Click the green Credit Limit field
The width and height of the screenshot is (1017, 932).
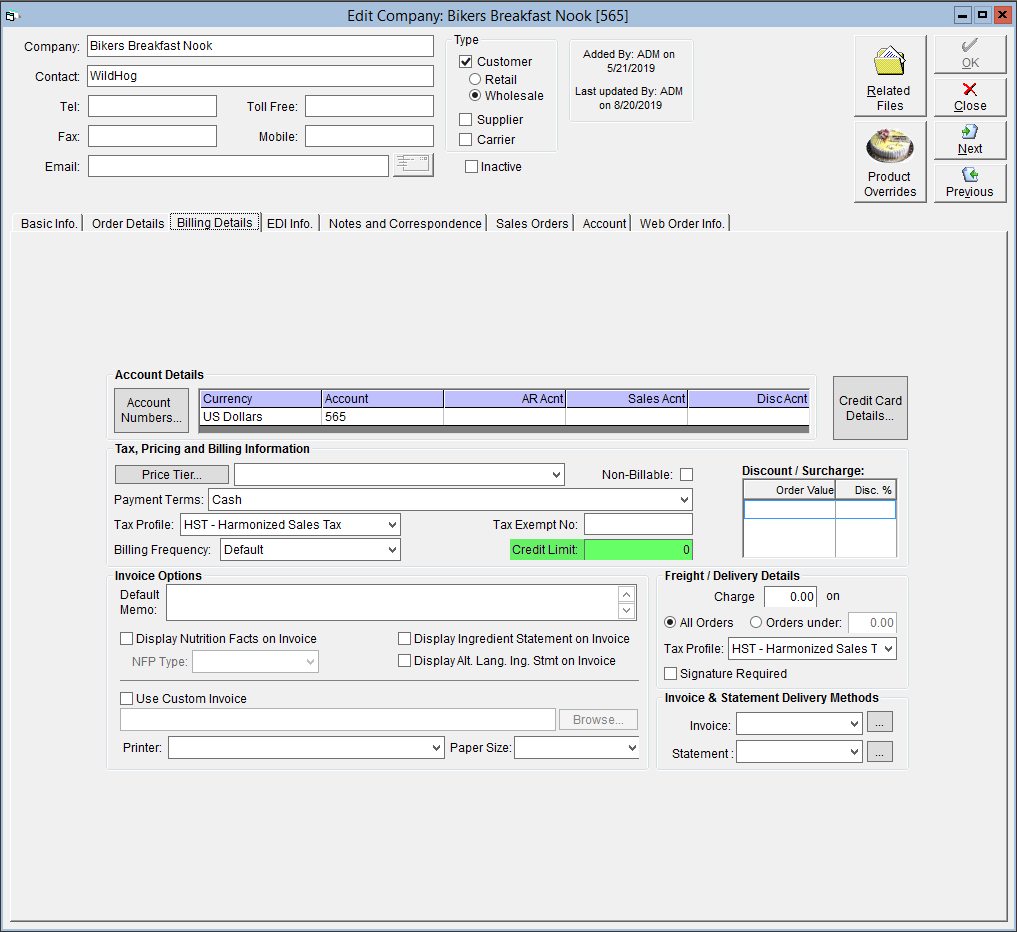click(638, 550)
